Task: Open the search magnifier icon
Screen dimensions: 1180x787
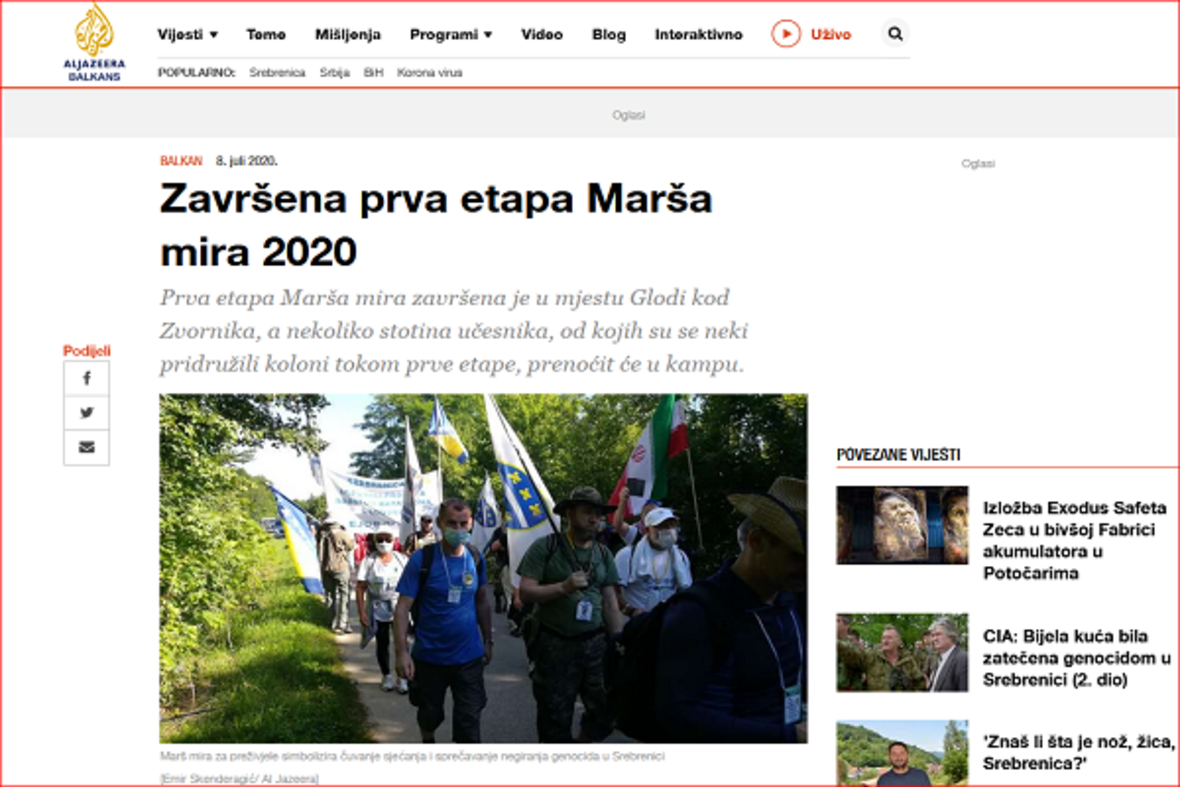Action: 895,34
